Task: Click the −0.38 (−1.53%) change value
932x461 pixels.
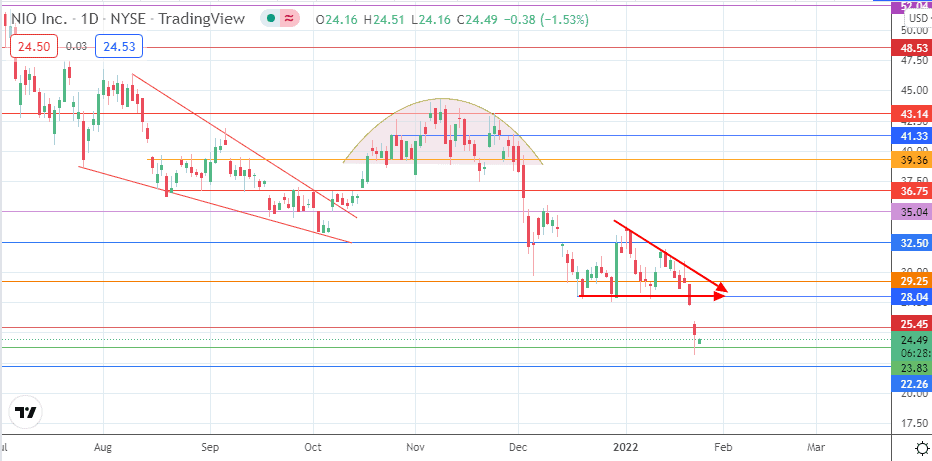Action: point(546,20)
